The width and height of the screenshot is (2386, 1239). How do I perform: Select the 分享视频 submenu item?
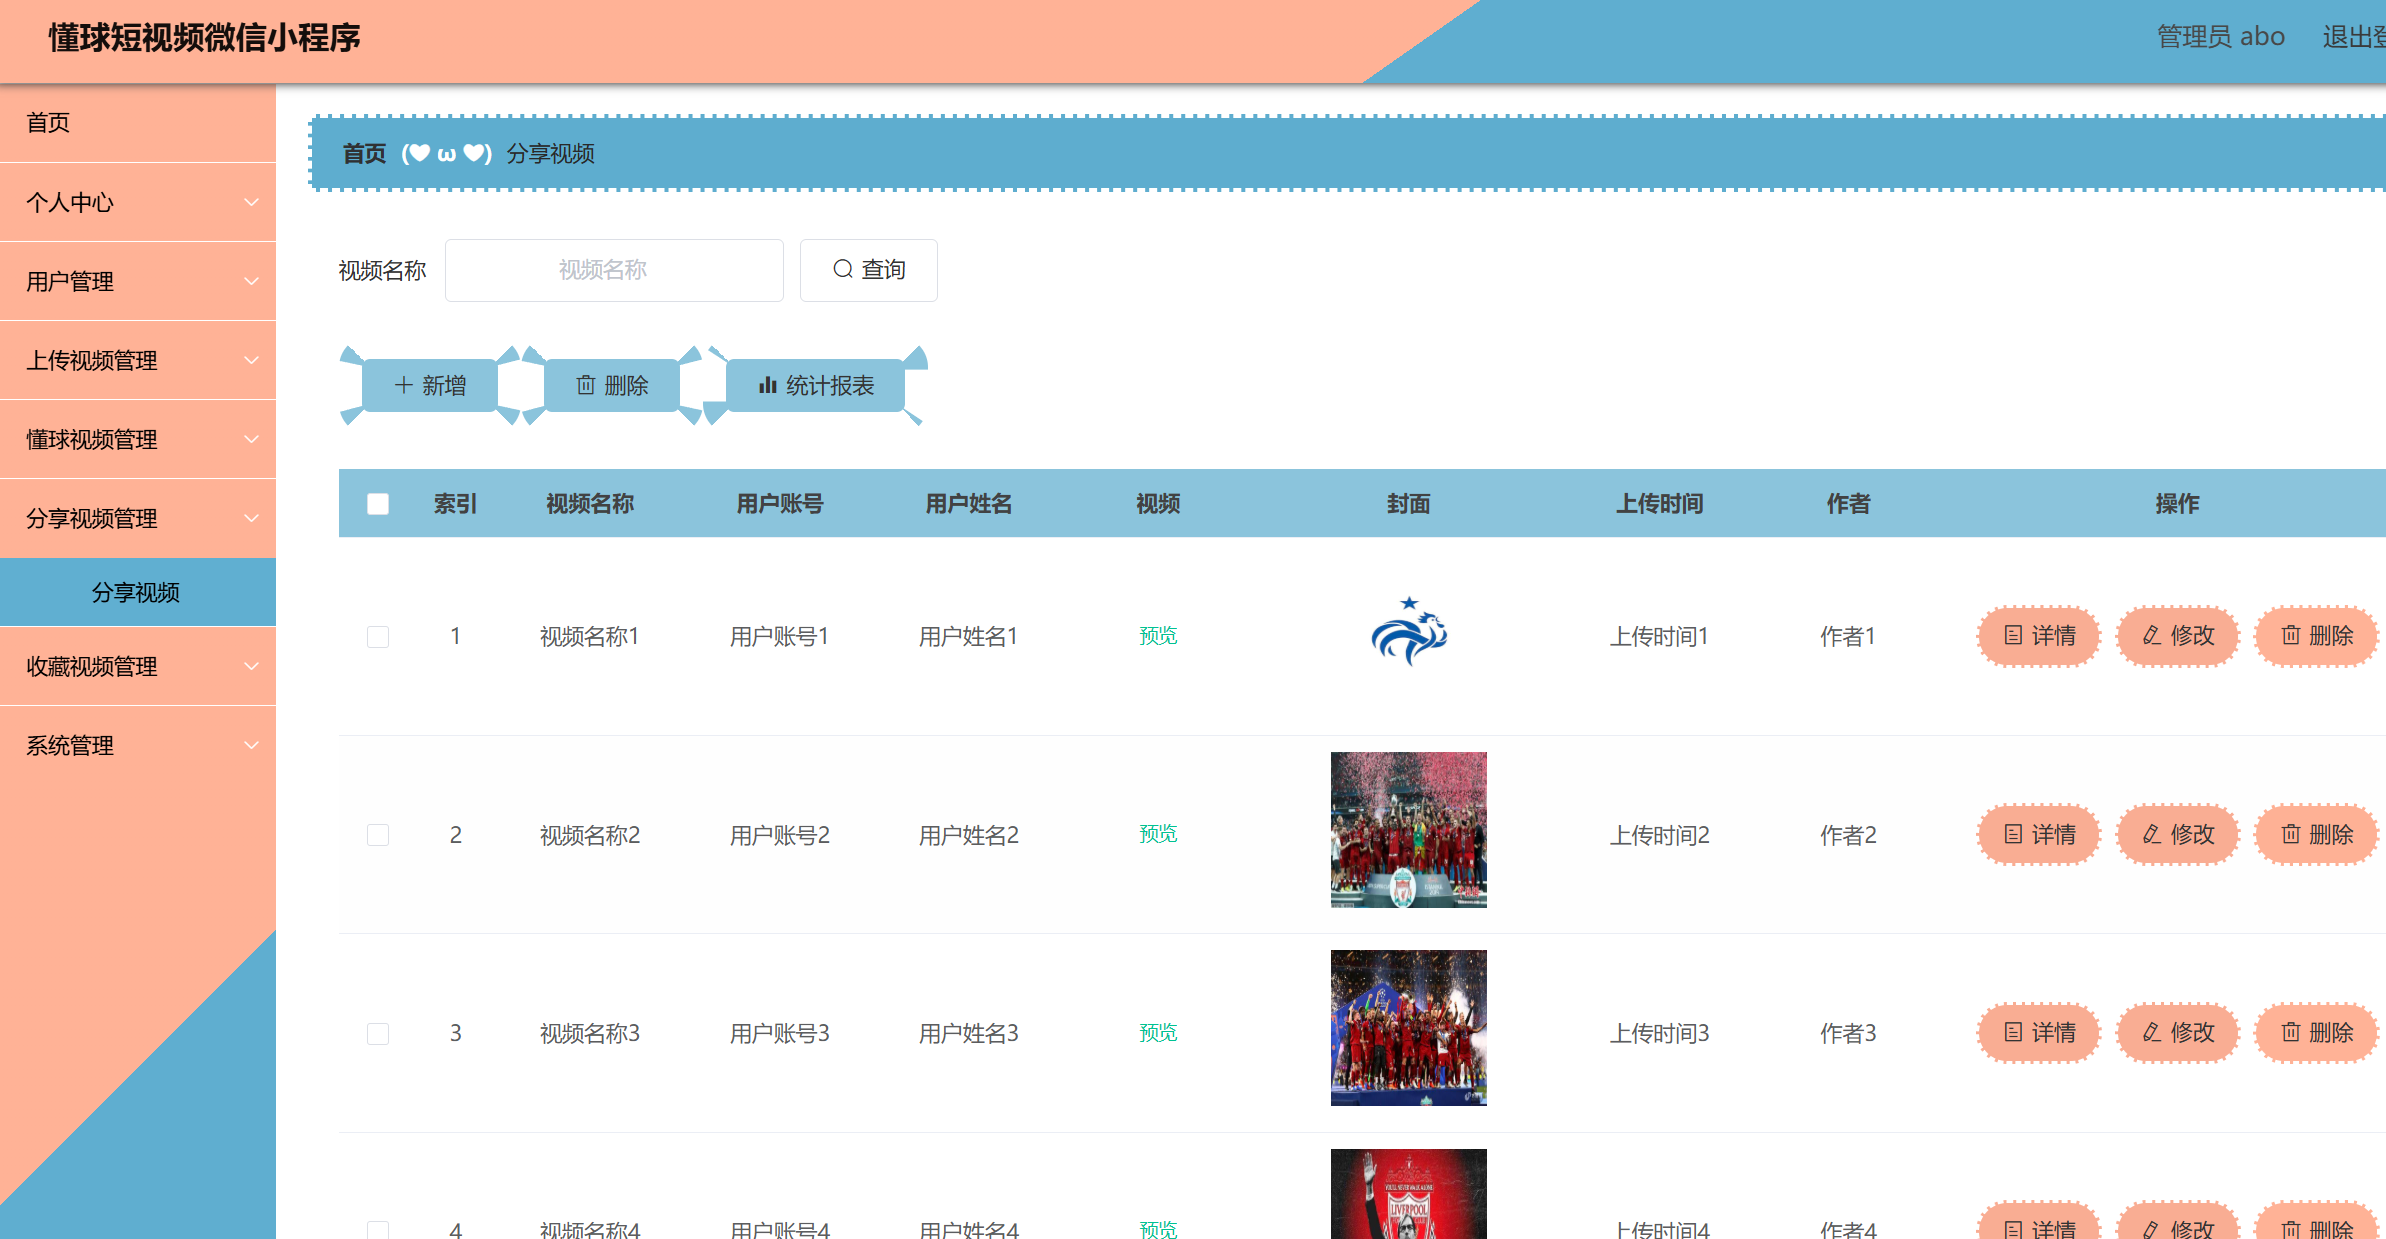[136, 592]
